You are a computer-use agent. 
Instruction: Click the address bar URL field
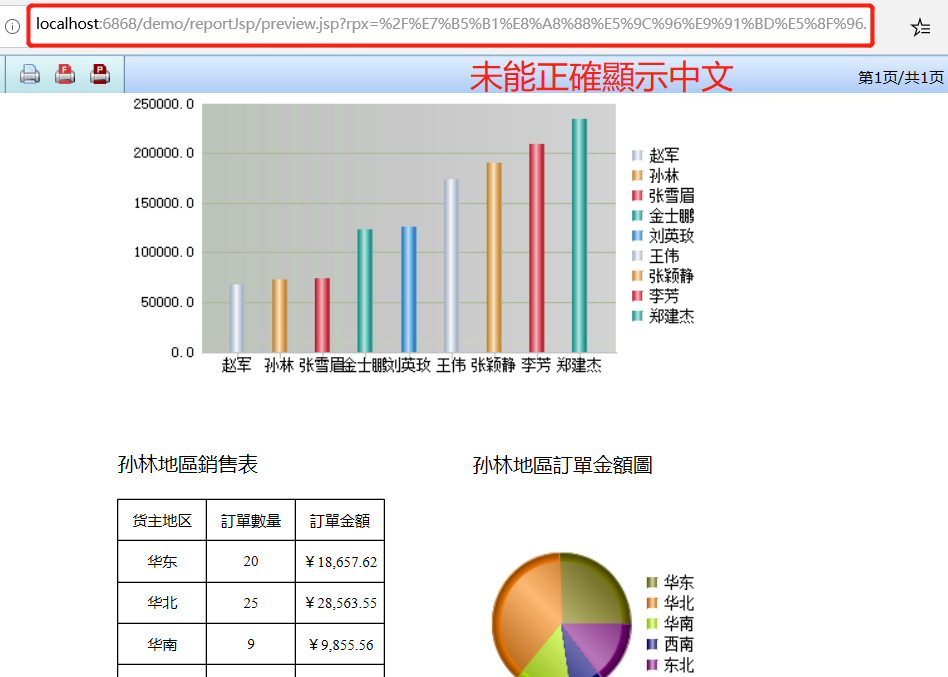pyautogui.click(x=450, y=24)
